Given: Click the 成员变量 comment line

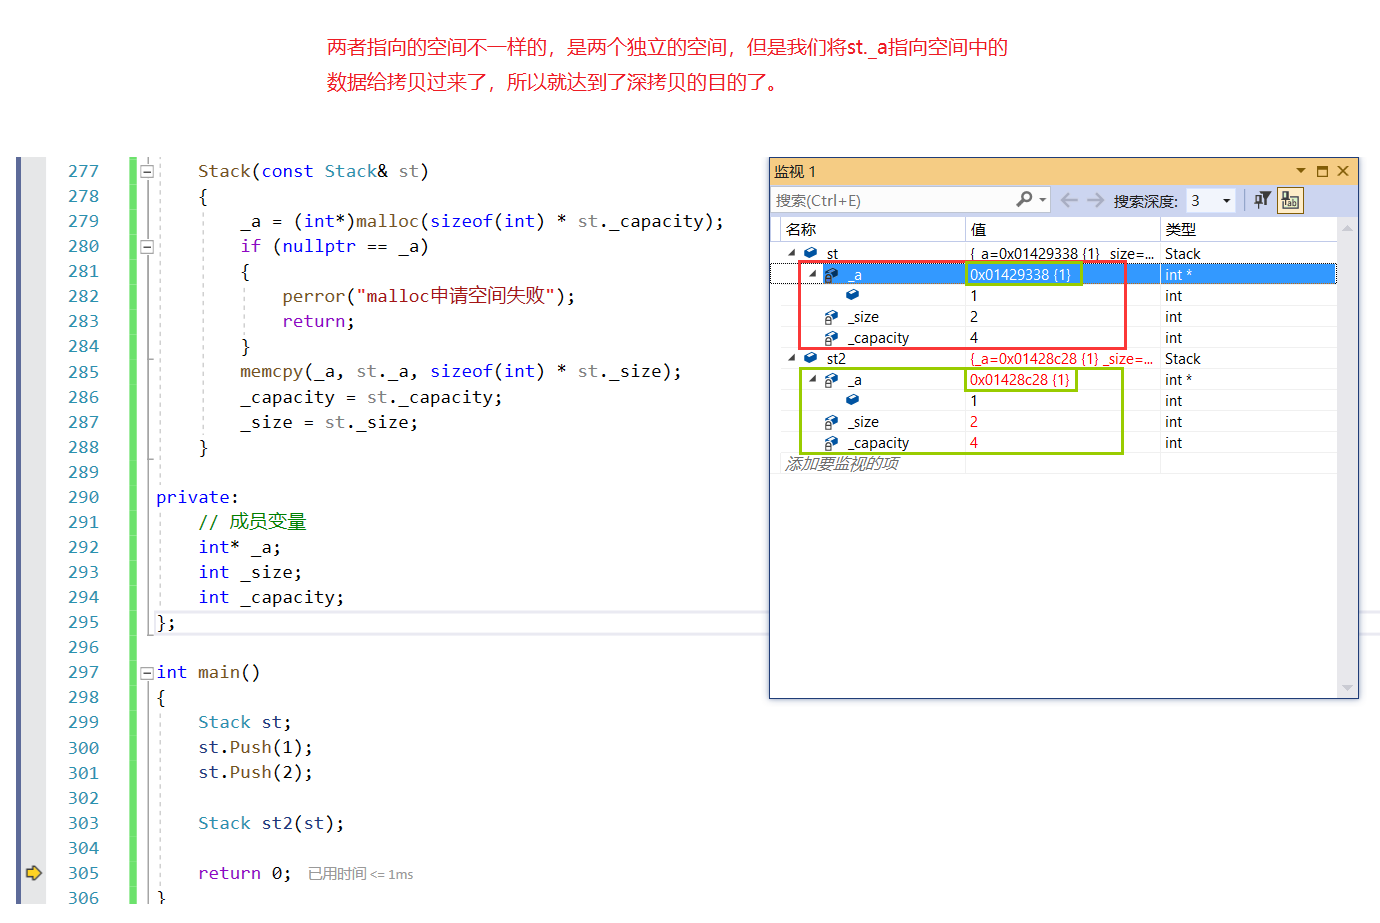Looking at the screenshot, I should (x=252, y=521).
